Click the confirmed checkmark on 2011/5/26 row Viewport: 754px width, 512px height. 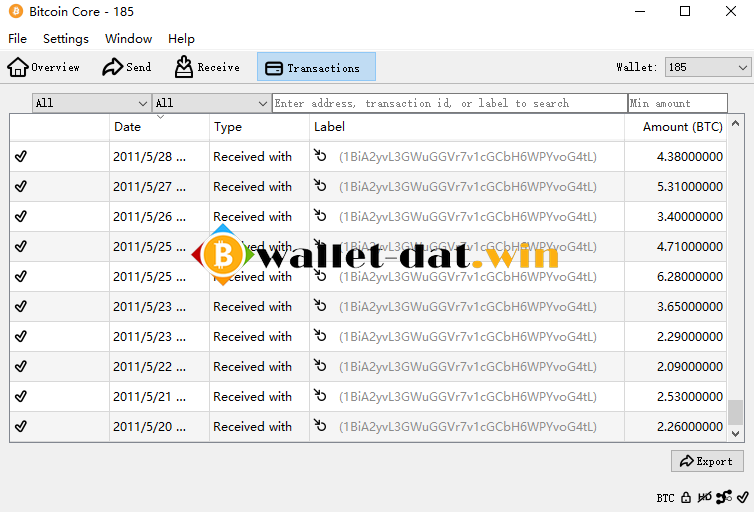tap(21, 216)
